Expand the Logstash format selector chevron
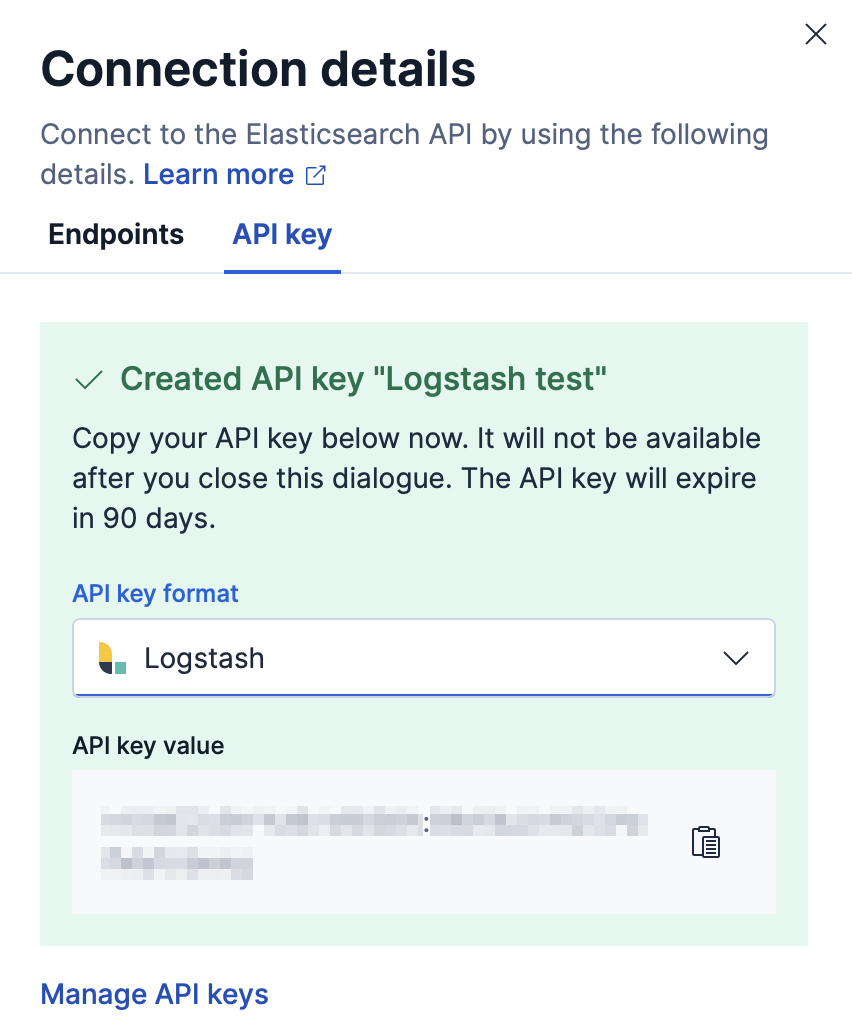The width and height of the screenshot is (852, 1030). click(x=737, y=657)
